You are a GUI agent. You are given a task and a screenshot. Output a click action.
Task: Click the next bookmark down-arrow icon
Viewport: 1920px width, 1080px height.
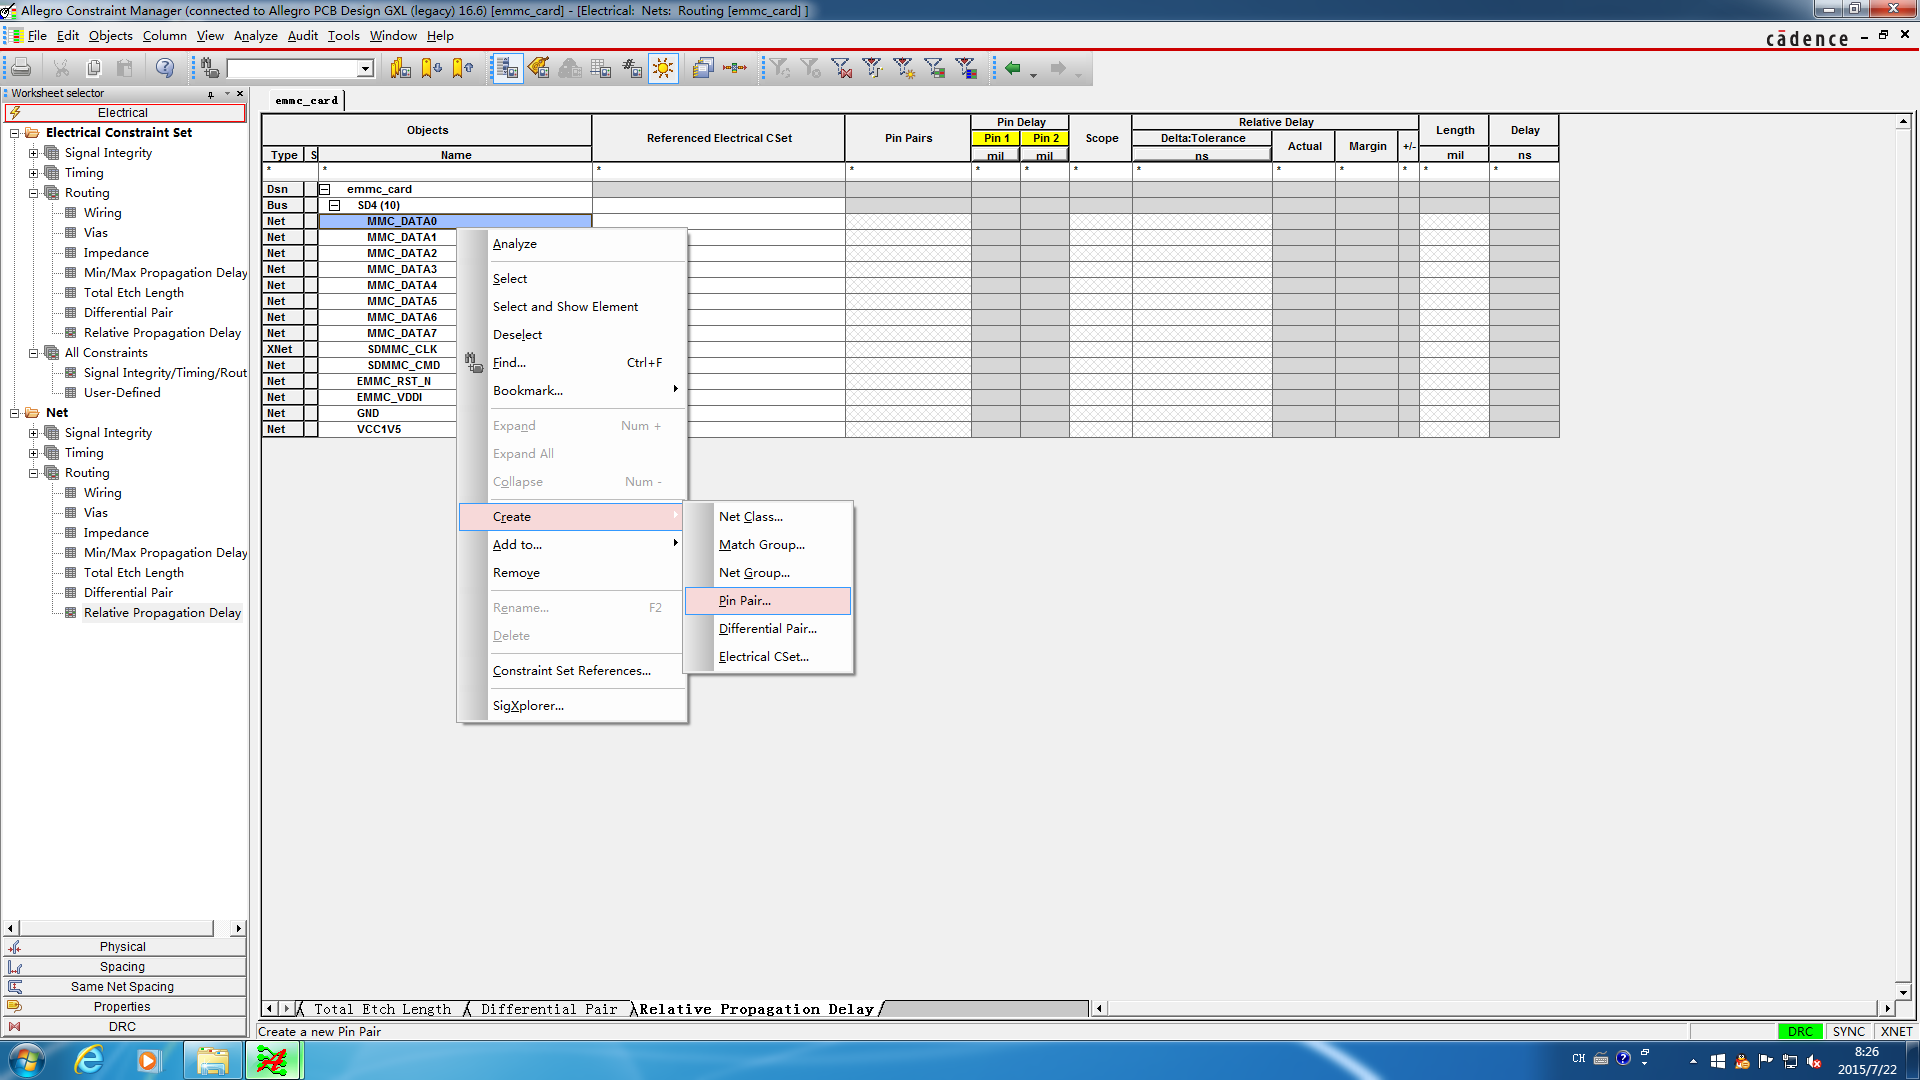432,68
